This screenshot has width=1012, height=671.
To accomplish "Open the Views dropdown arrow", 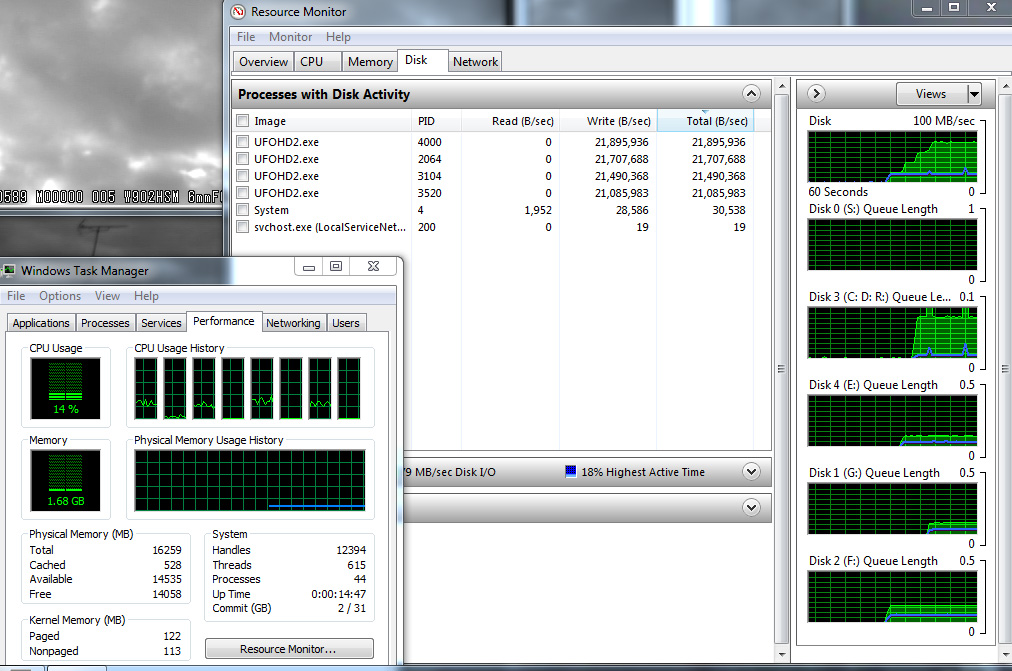I will (974, 94).
